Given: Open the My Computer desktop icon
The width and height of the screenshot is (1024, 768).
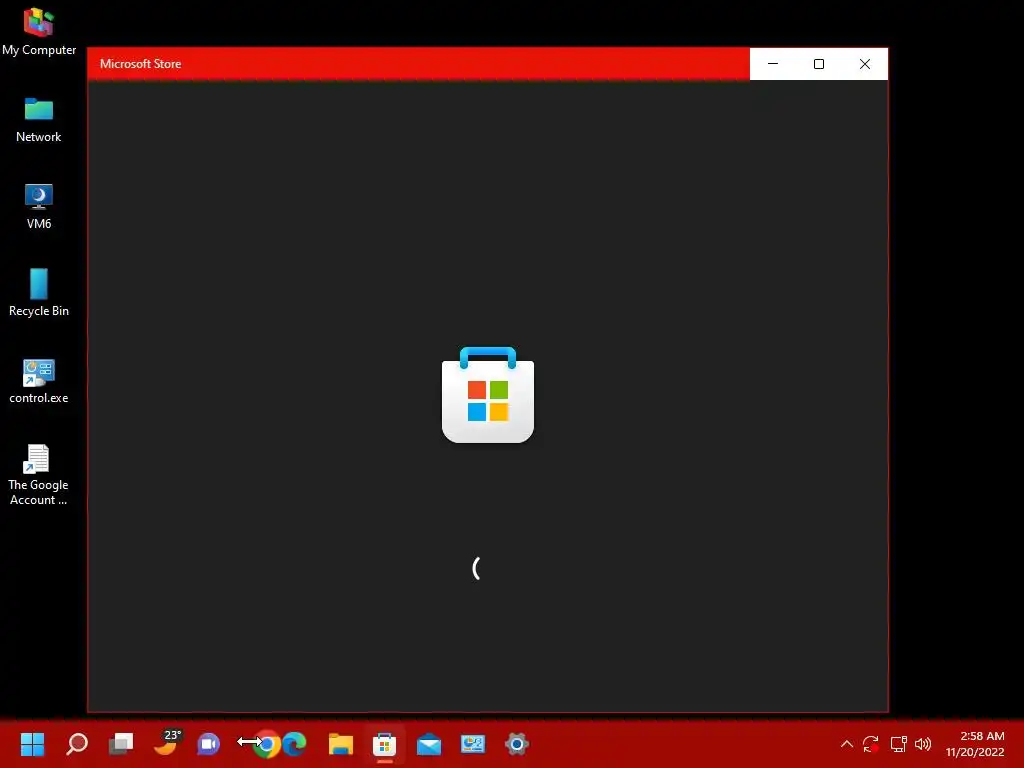Looking at the screenshot, I should [39, 31].
